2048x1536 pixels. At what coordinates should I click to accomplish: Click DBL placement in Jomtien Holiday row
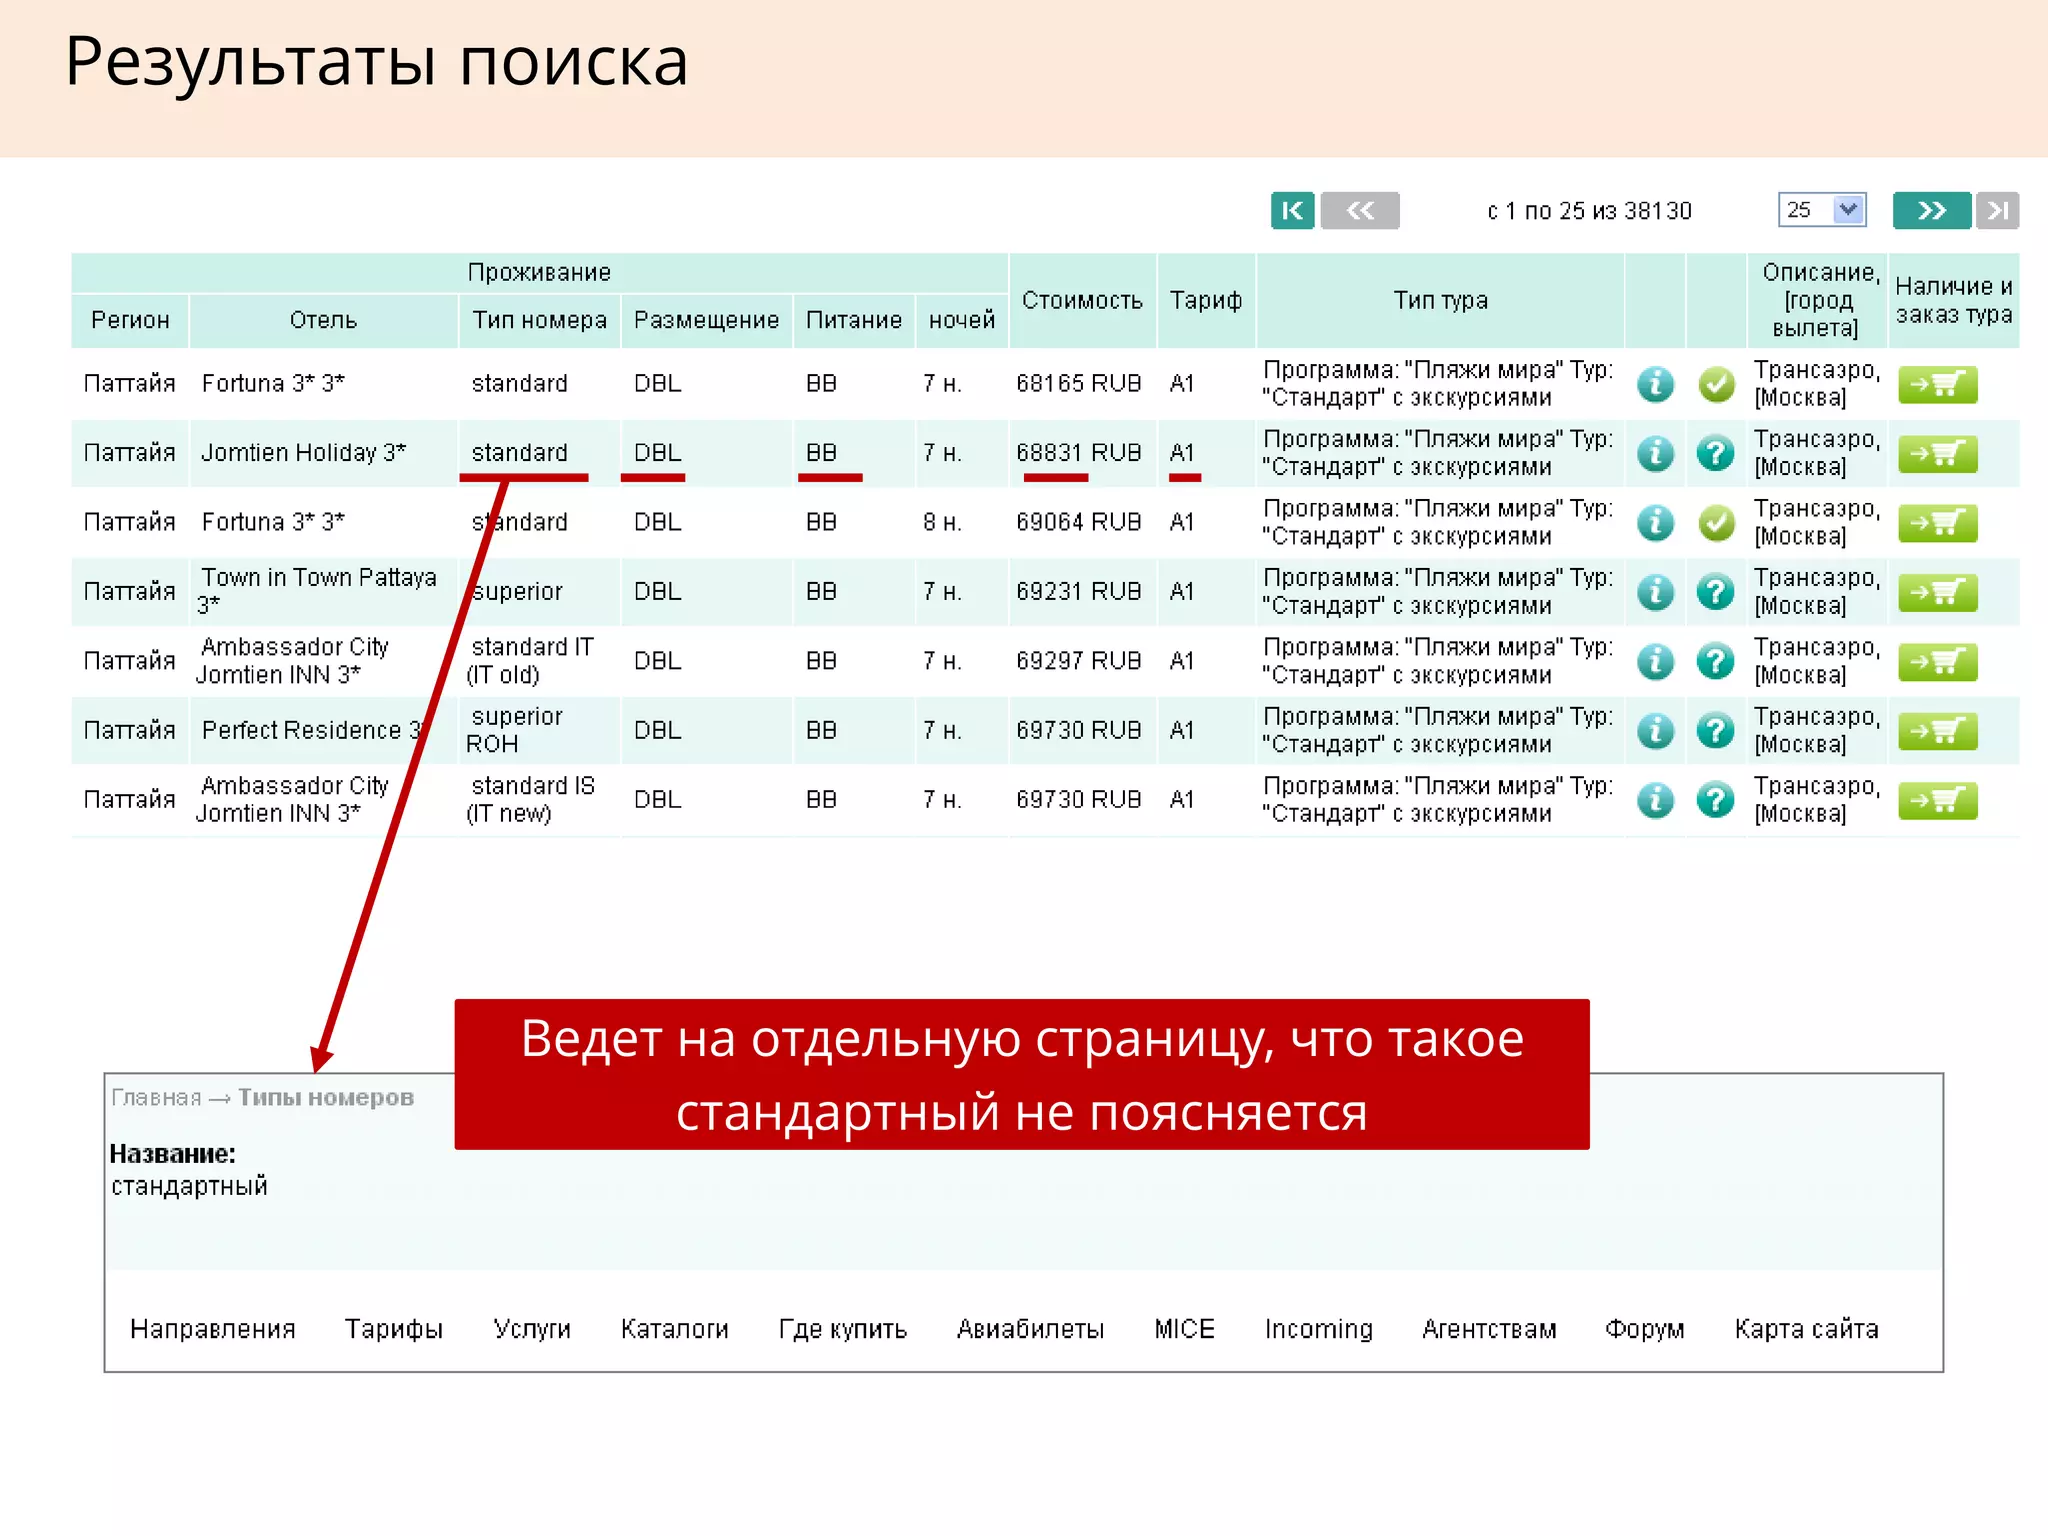[657, 453]
